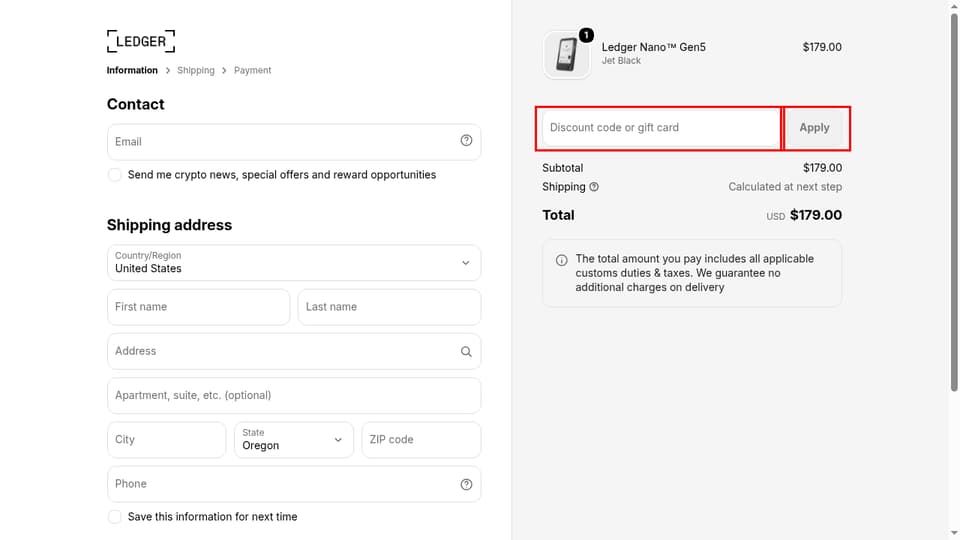Image resolution: width=960 pixels, height=540 pixels.
Task: Click the Jet Black variant text
Action: coord(621,61)
